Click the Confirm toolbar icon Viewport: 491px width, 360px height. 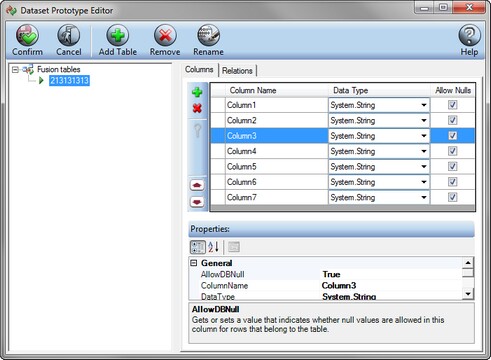27,35
